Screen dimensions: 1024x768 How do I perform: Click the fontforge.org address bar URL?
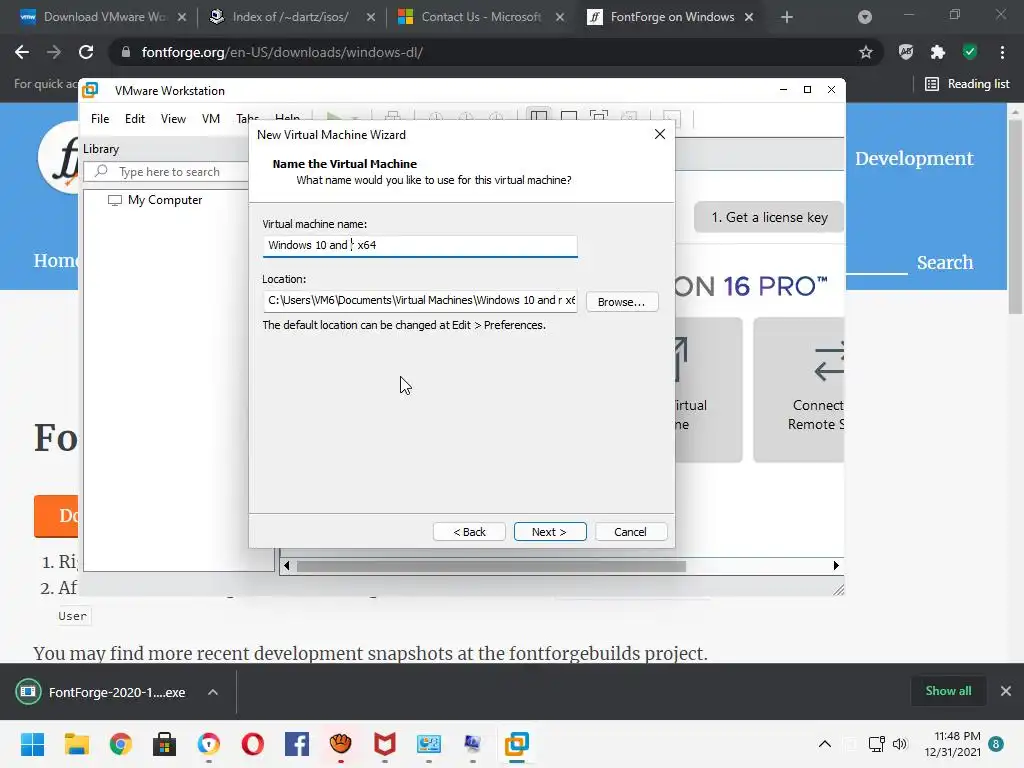coord(282,52)
